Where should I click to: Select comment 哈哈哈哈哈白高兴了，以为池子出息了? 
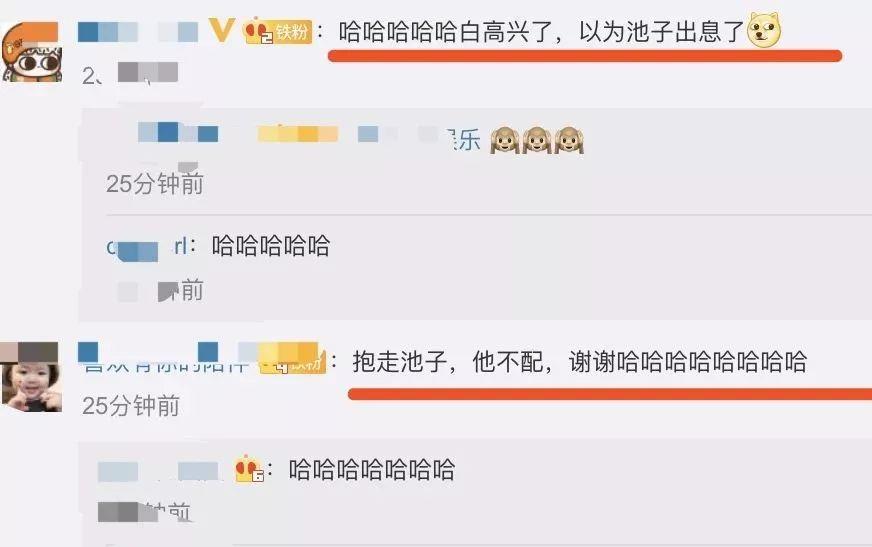click(541, 32)
